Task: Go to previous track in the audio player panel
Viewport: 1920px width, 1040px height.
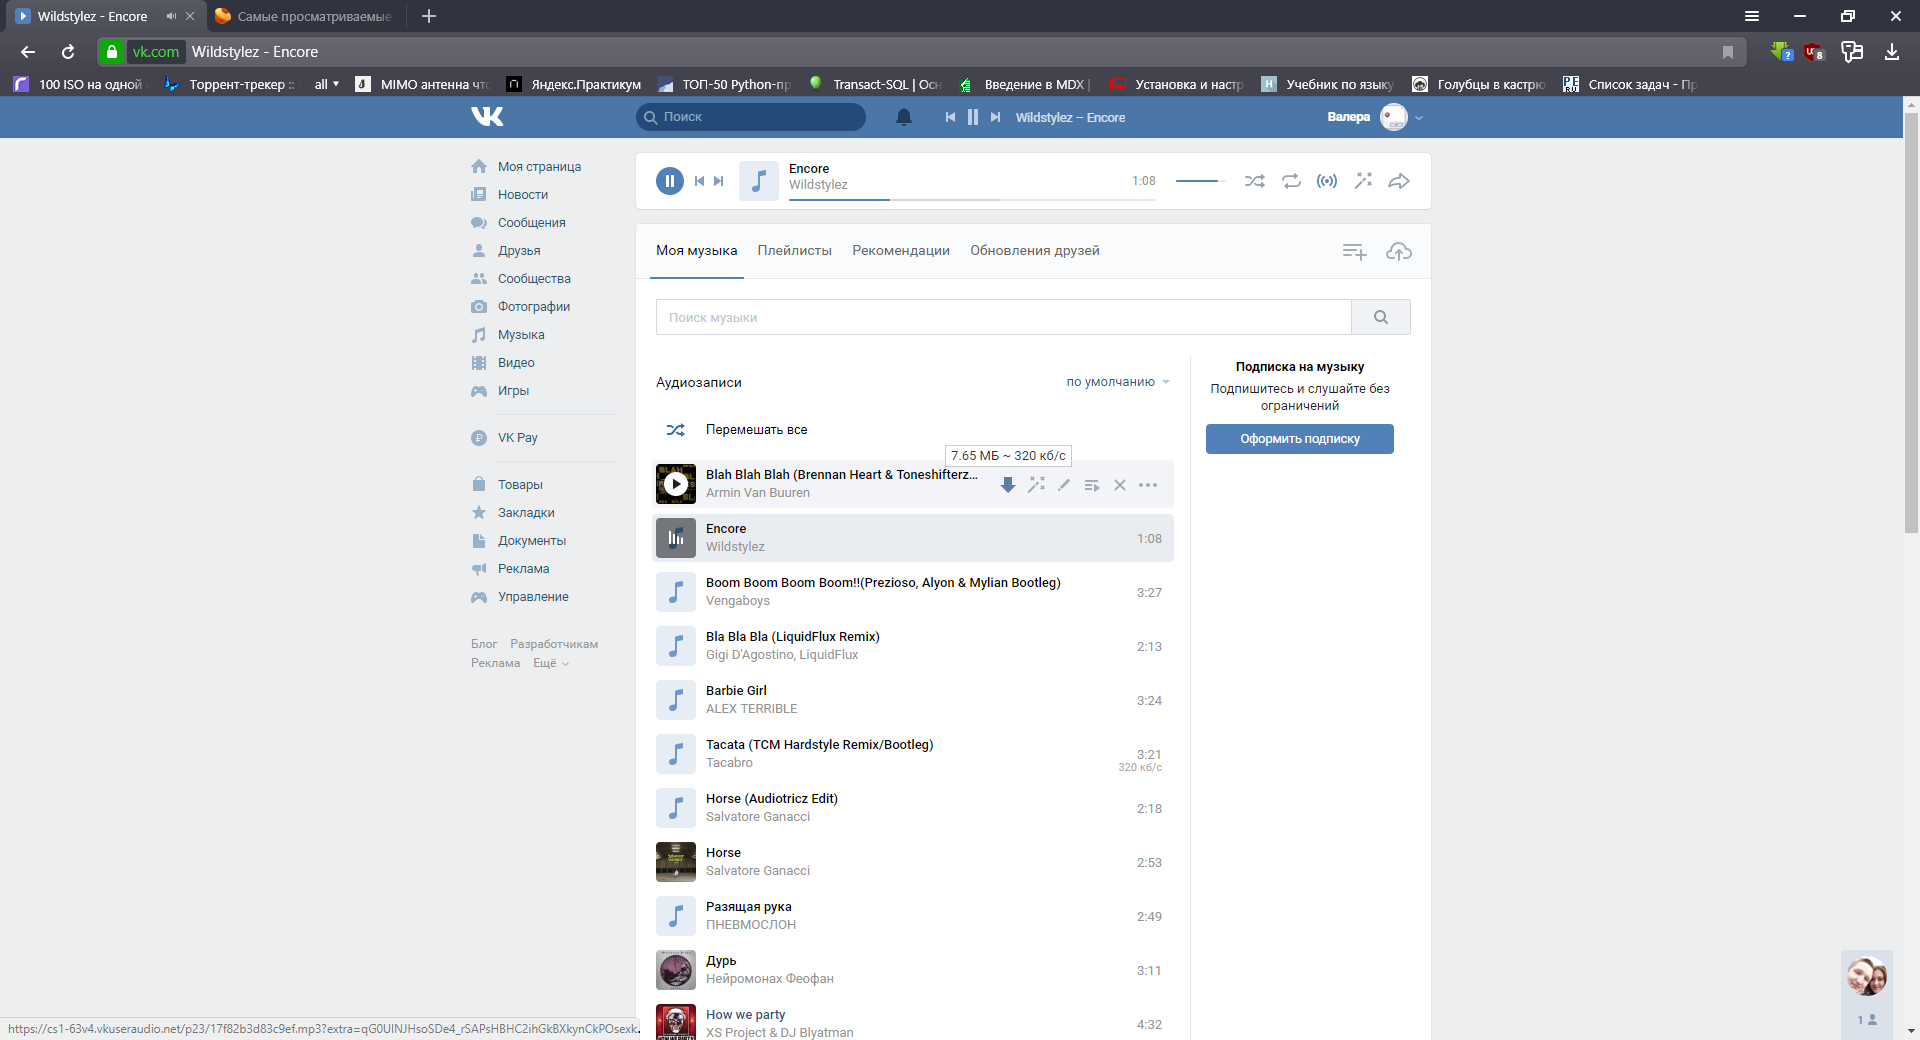Action: 700,181
